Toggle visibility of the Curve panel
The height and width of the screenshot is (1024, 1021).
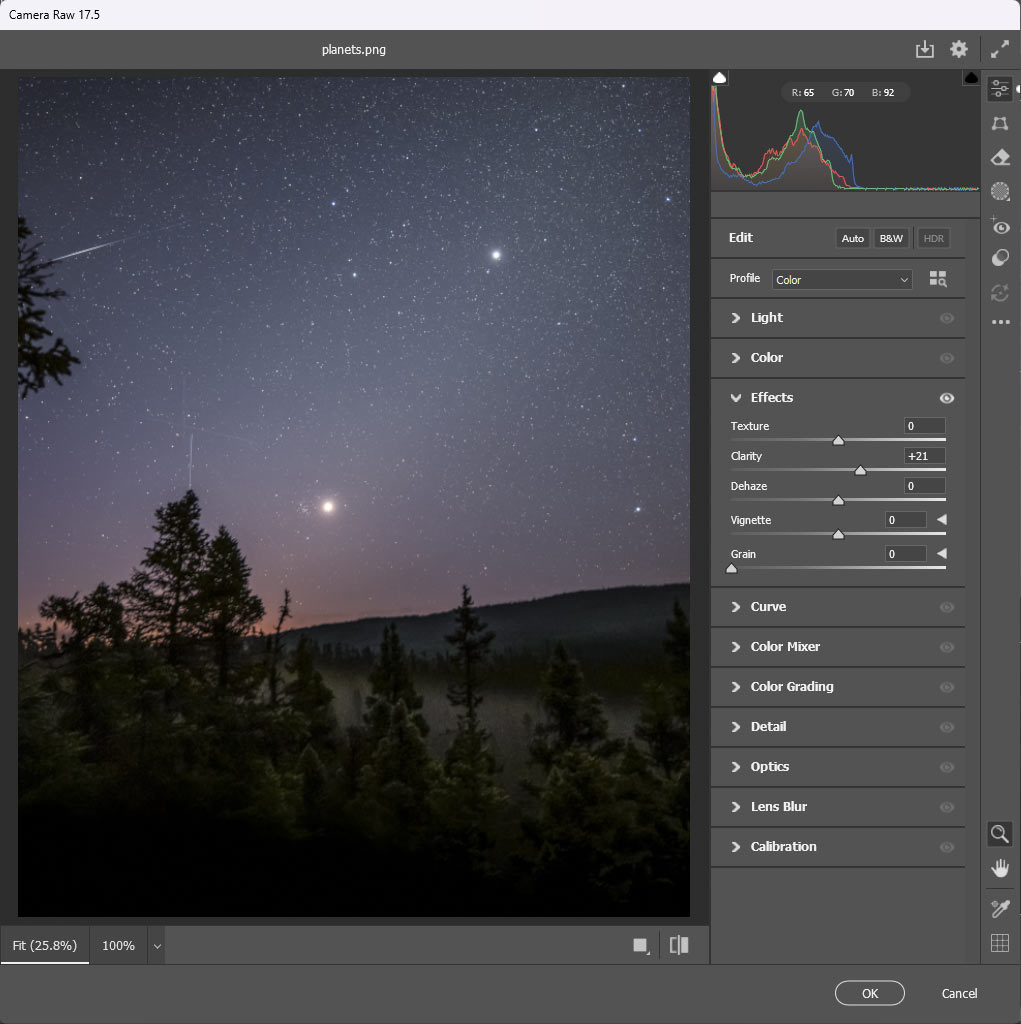click(946, 607)
